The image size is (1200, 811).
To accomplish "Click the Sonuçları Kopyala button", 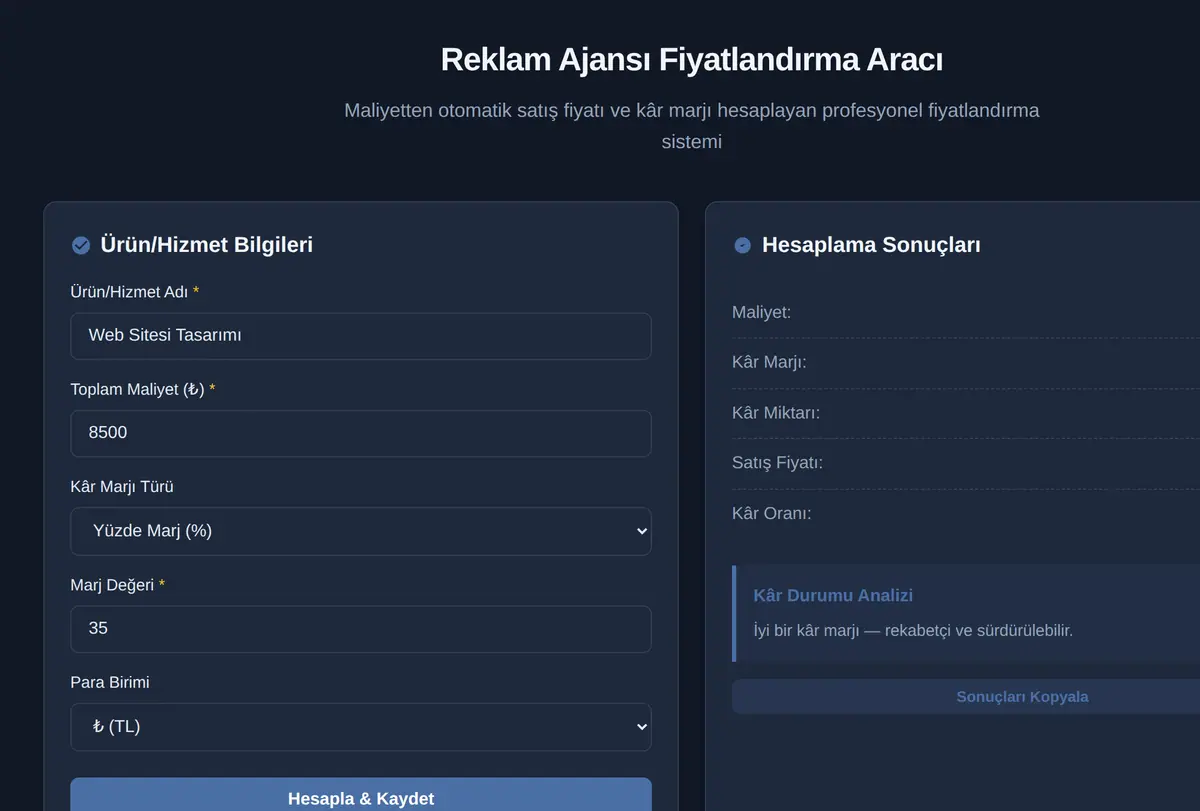I will coord(1022,697).
